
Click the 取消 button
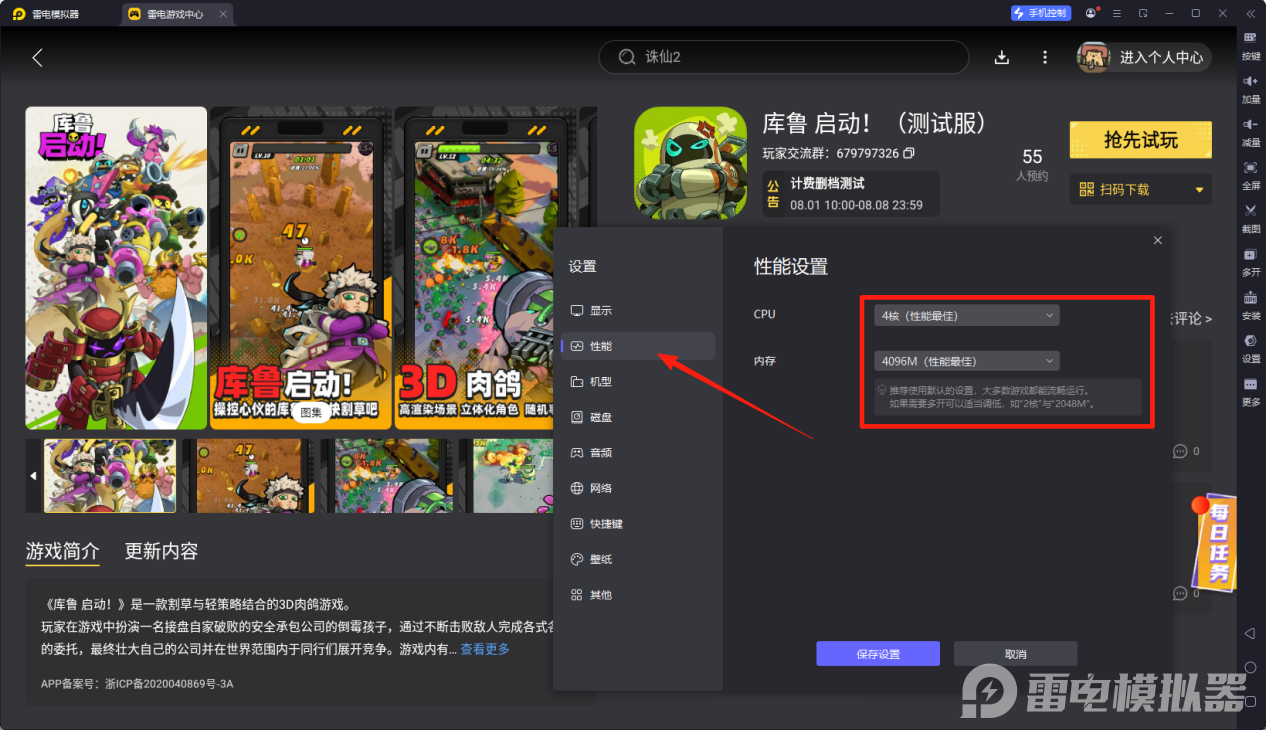point(1015,654)
